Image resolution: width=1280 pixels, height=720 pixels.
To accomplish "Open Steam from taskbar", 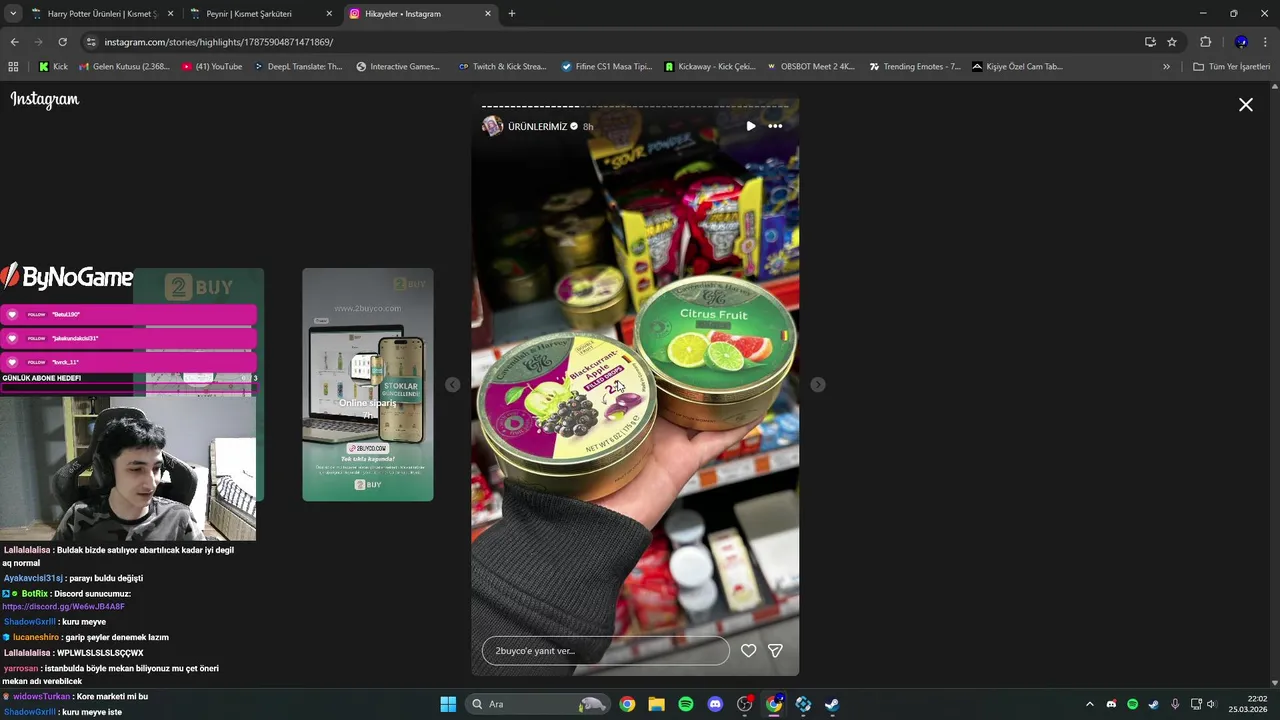I will [832, 704].
